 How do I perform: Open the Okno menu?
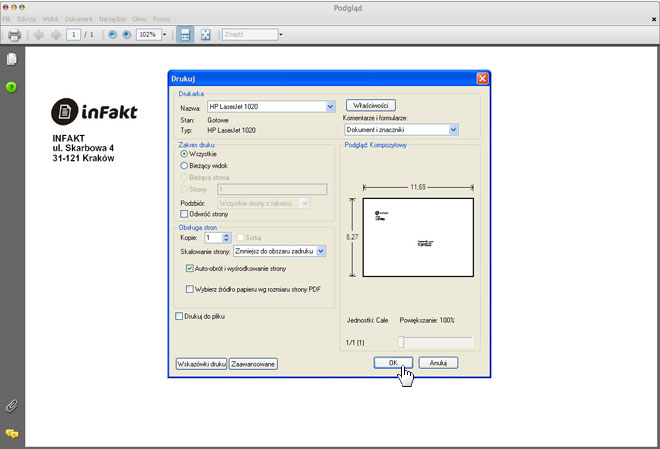click(139, 19)
